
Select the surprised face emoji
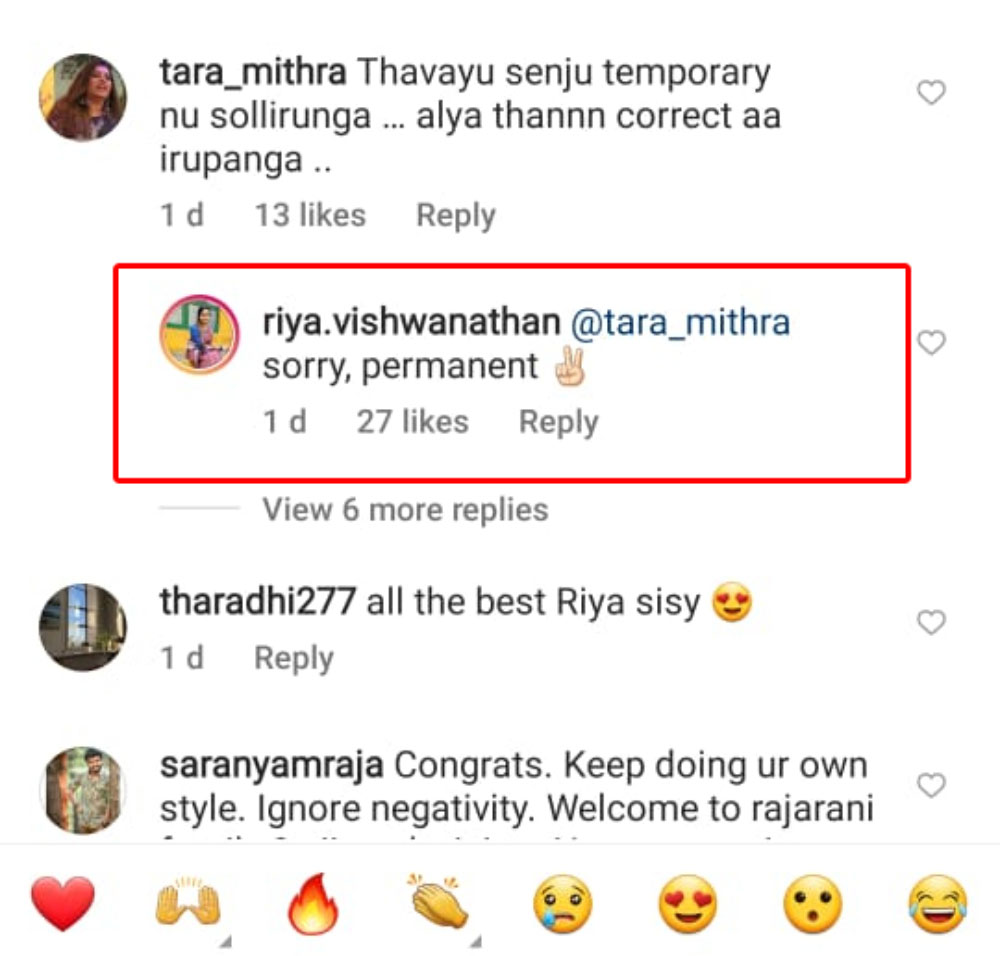point(812,904)
